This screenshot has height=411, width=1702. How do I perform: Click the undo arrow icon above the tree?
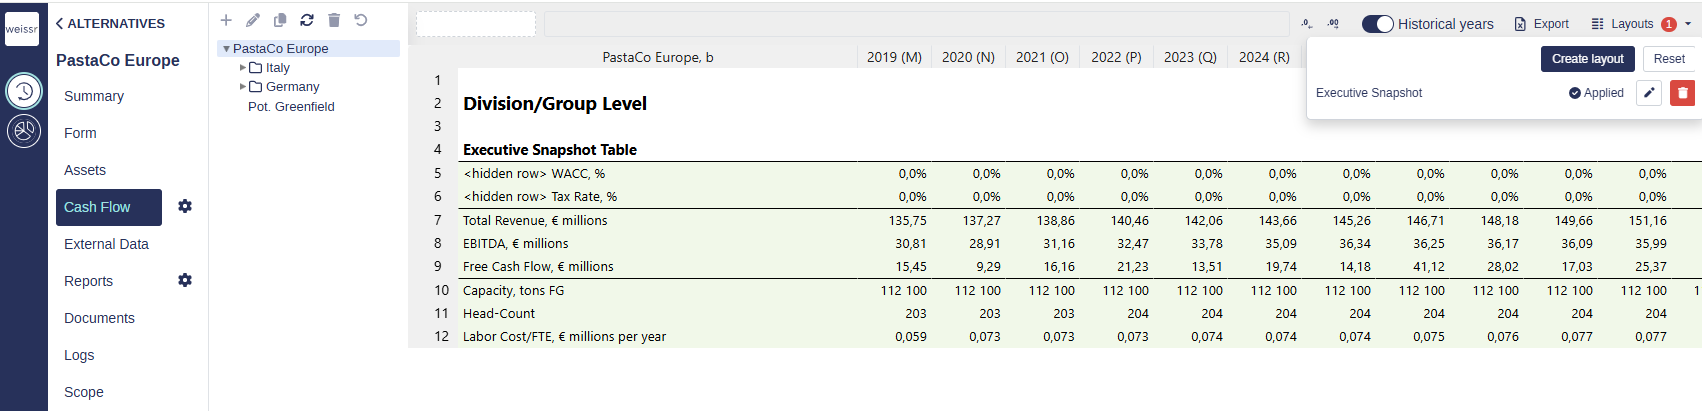(361, 20)
